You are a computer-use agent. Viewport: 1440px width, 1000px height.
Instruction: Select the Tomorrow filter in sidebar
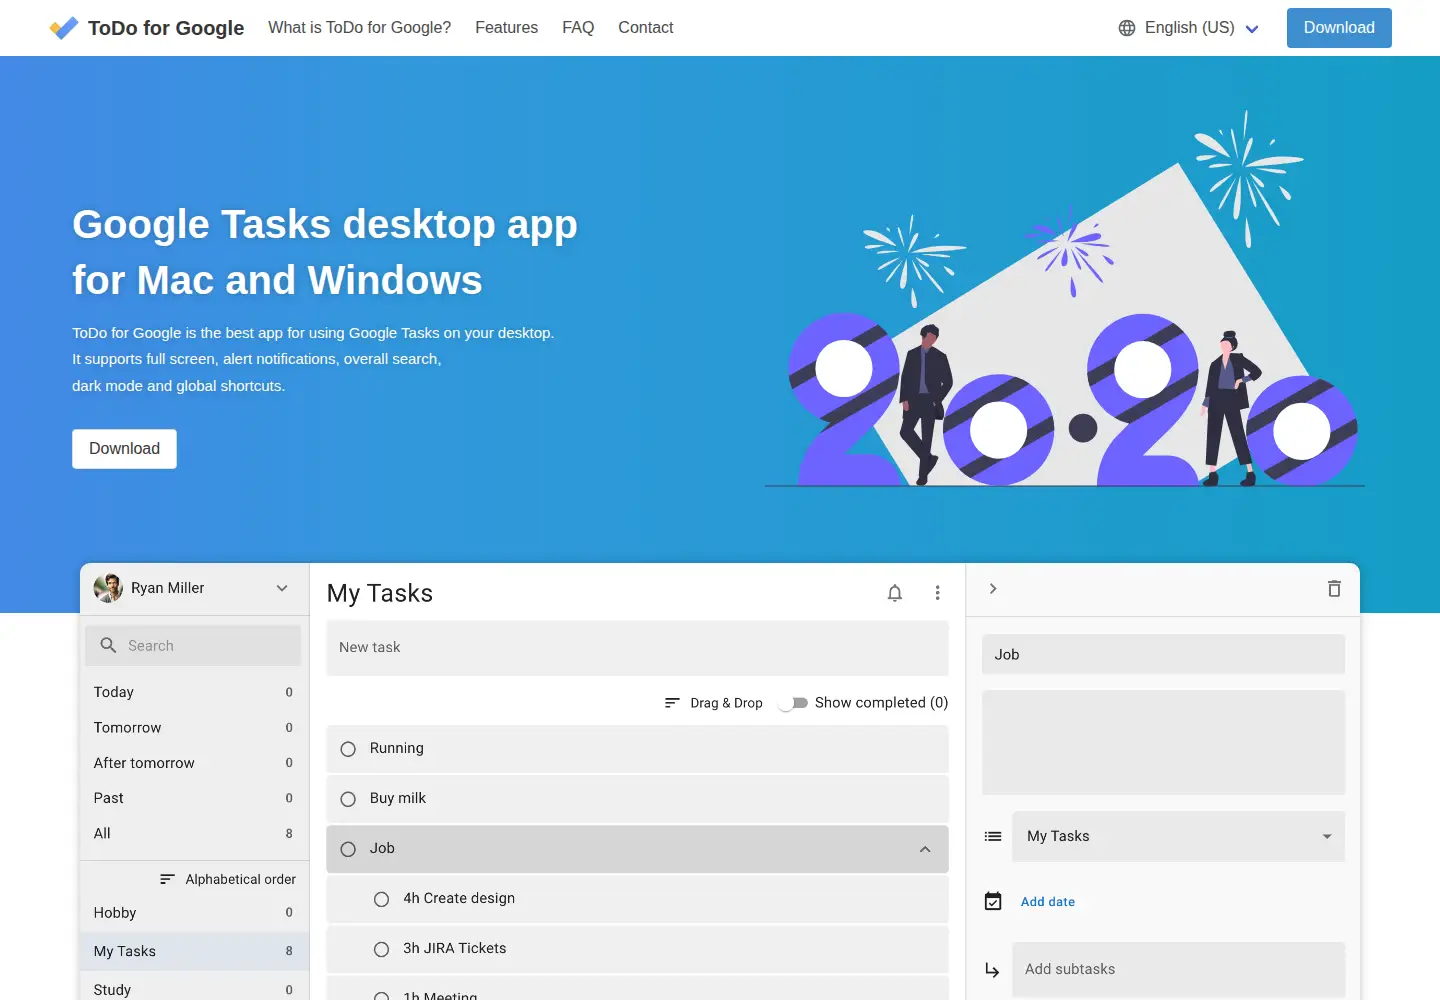194,728
